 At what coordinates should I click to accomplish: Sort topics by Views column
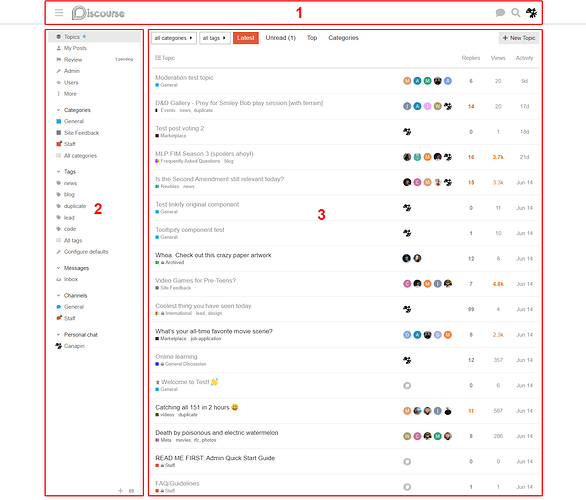(x=498, y=58)
